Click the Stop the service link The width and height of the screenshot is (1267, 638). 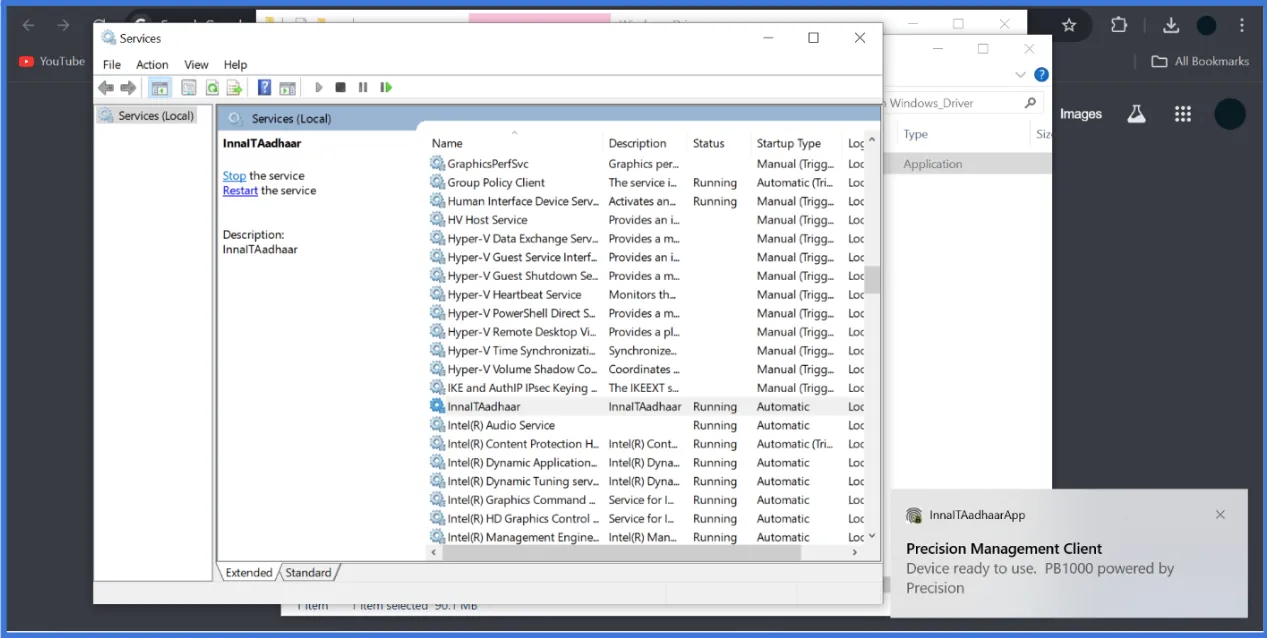coord(234,176)
